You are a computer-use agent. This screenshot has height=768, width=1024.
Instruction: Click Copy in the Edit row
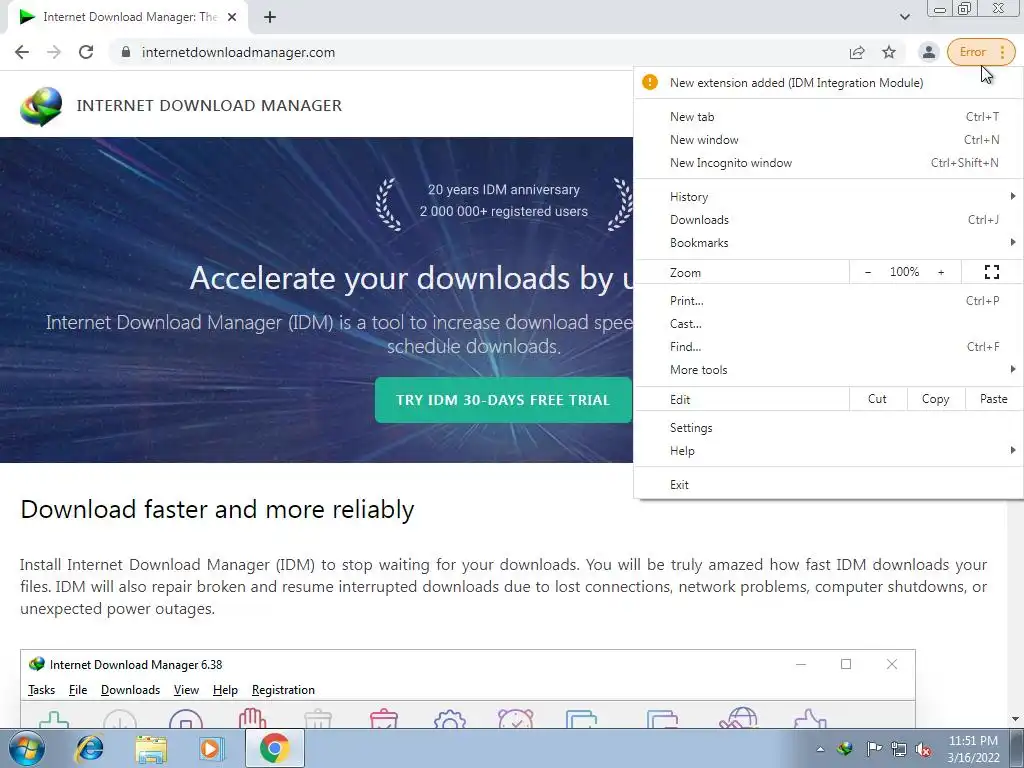tap(935, 399)
